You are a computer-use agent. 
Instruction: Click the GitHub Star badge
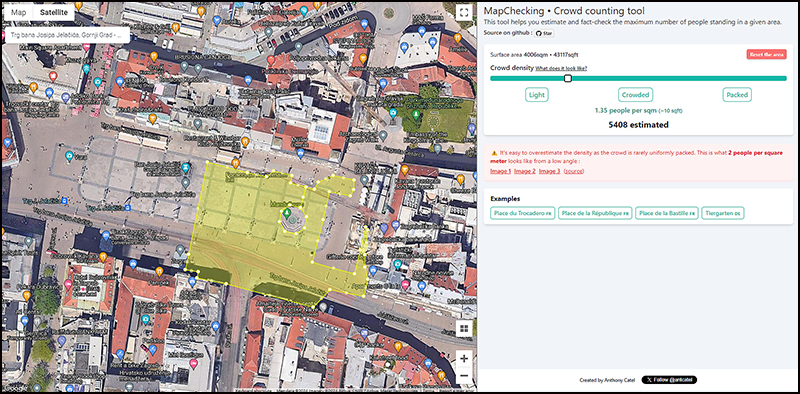(544, 33)
